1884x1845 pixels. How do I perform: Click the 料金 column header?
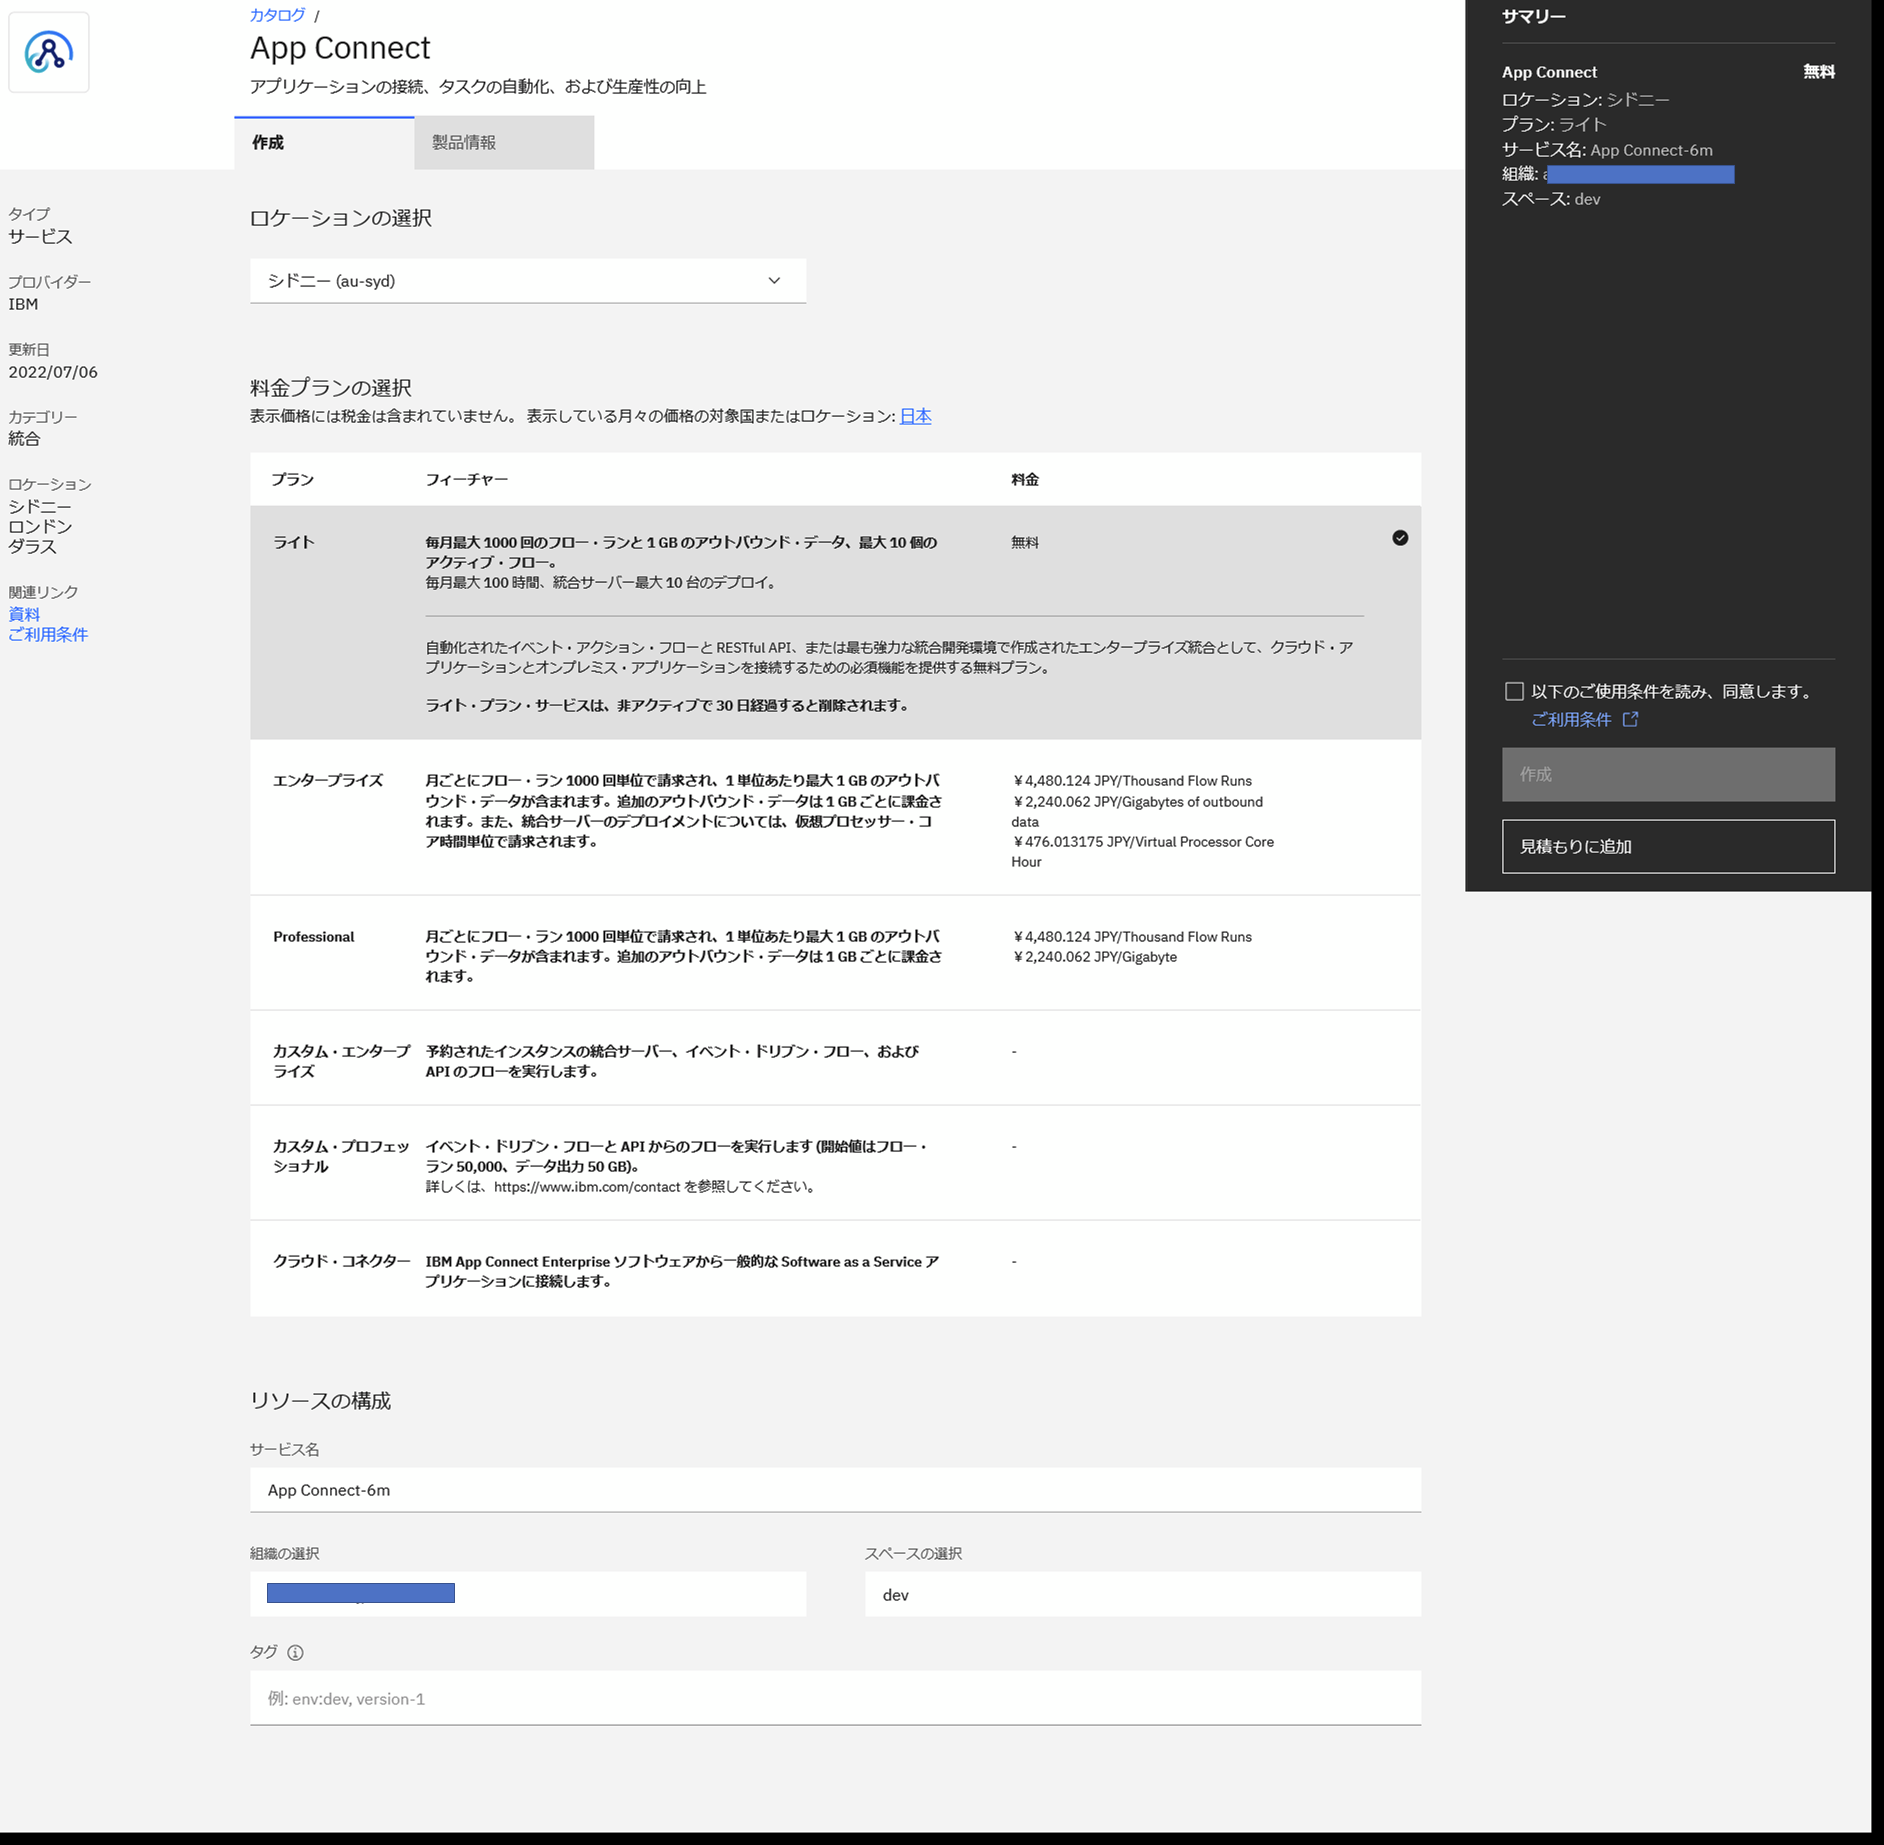[x=1025, y=479]
